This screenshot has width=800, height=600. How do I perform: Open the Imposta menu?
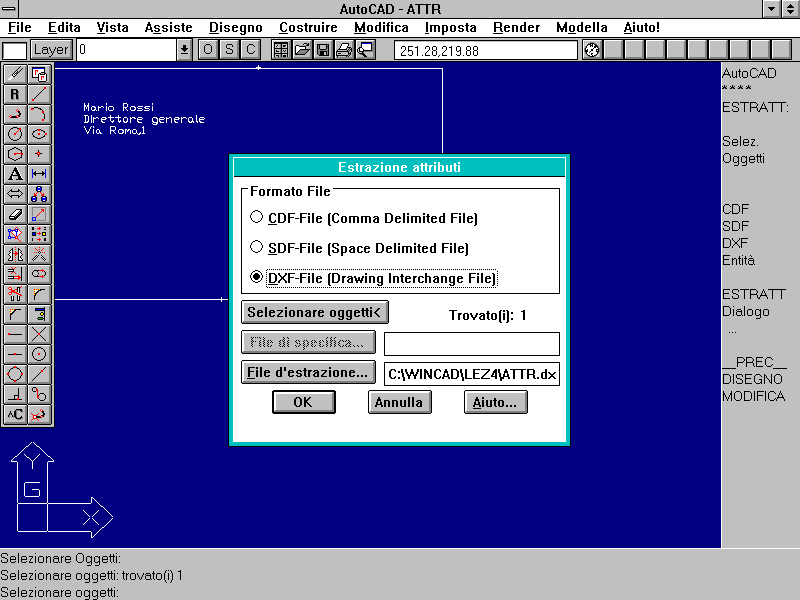(x=451, y=28)
